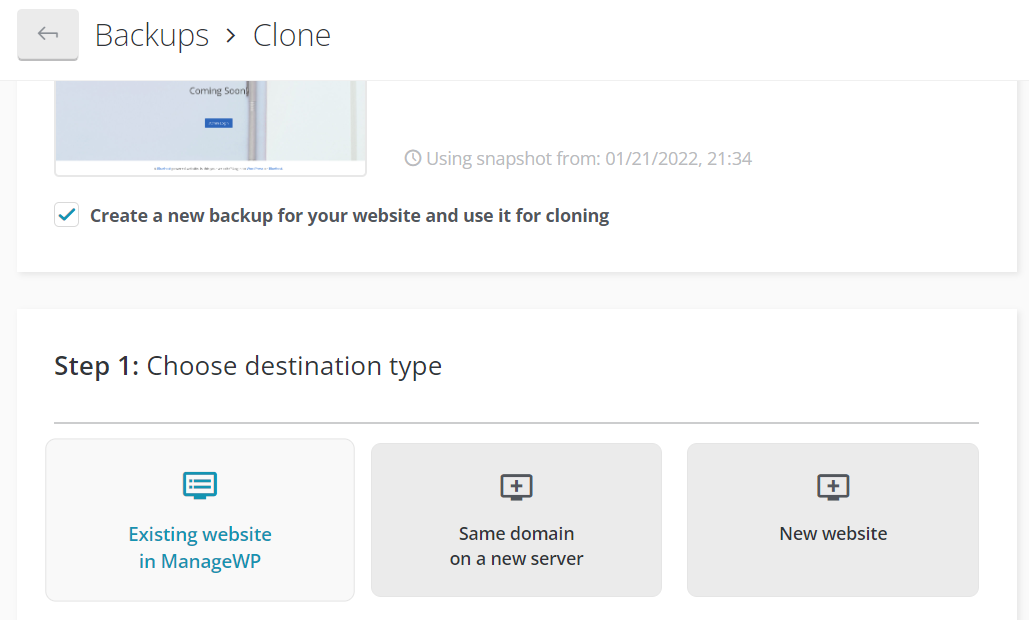Click the Same domain monitor-plus icon
The image size is (1029, 620).
[x=516, y=487]
